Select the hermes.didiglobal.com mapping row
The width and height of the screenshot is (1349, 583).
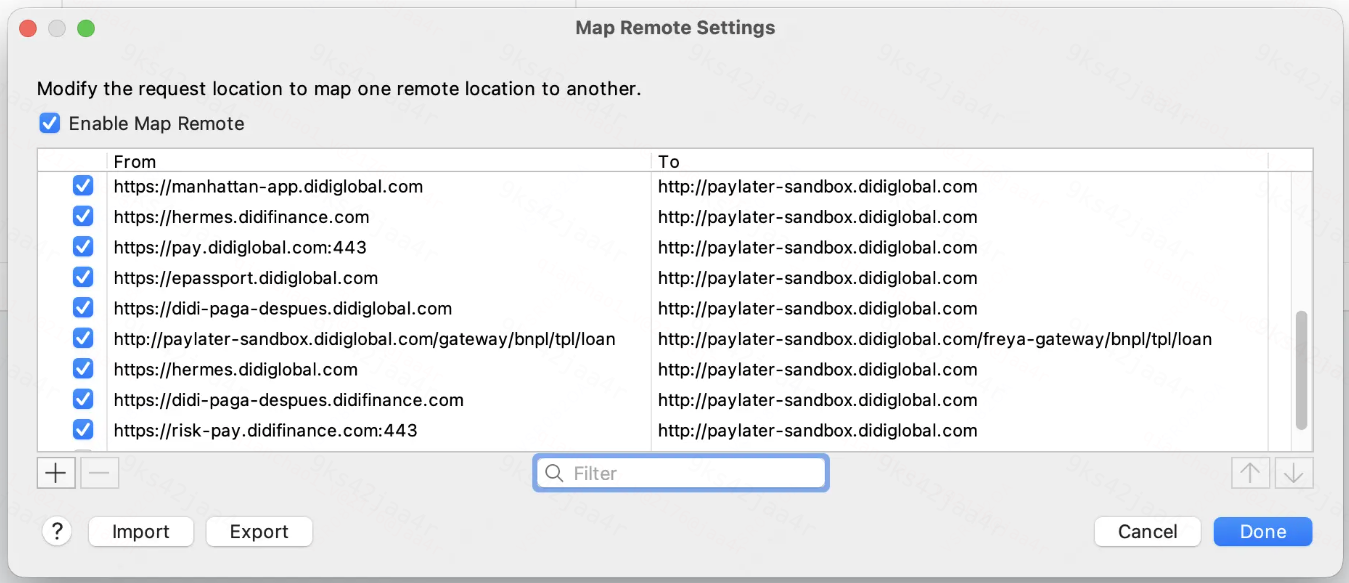pyautogui.click(x=664, y=369)
